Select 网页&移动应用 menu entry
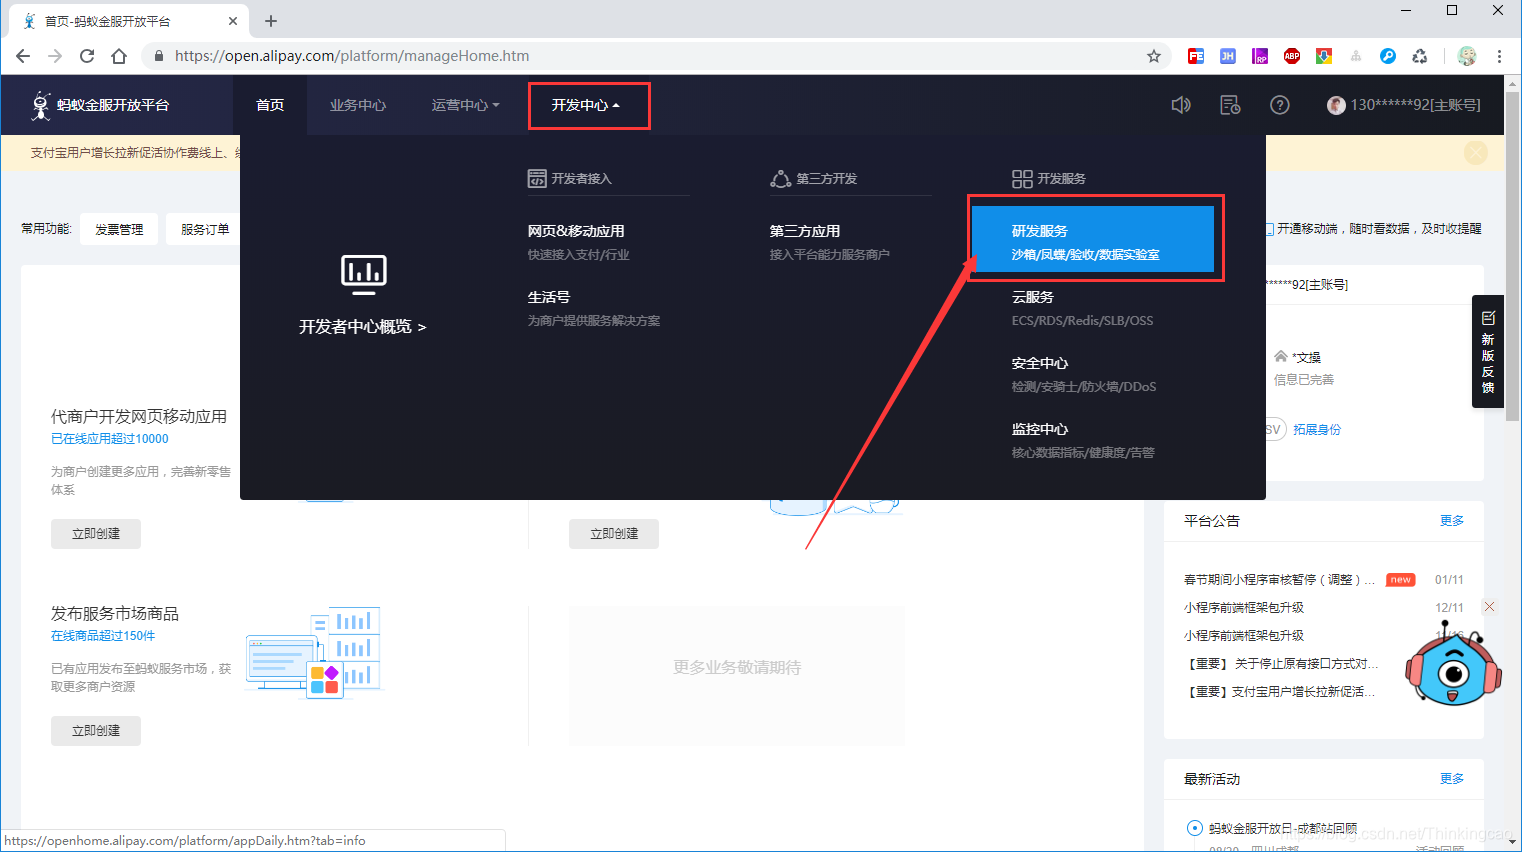Screen dimensions: 1522x852 click(576, 231)
